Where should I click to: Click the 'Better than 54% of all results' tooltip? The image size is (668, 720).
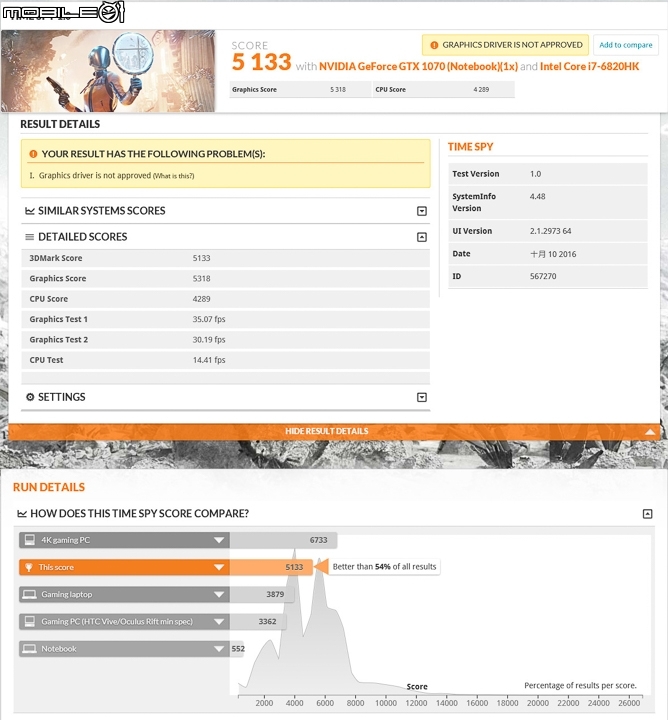click(x=384, y=567)
